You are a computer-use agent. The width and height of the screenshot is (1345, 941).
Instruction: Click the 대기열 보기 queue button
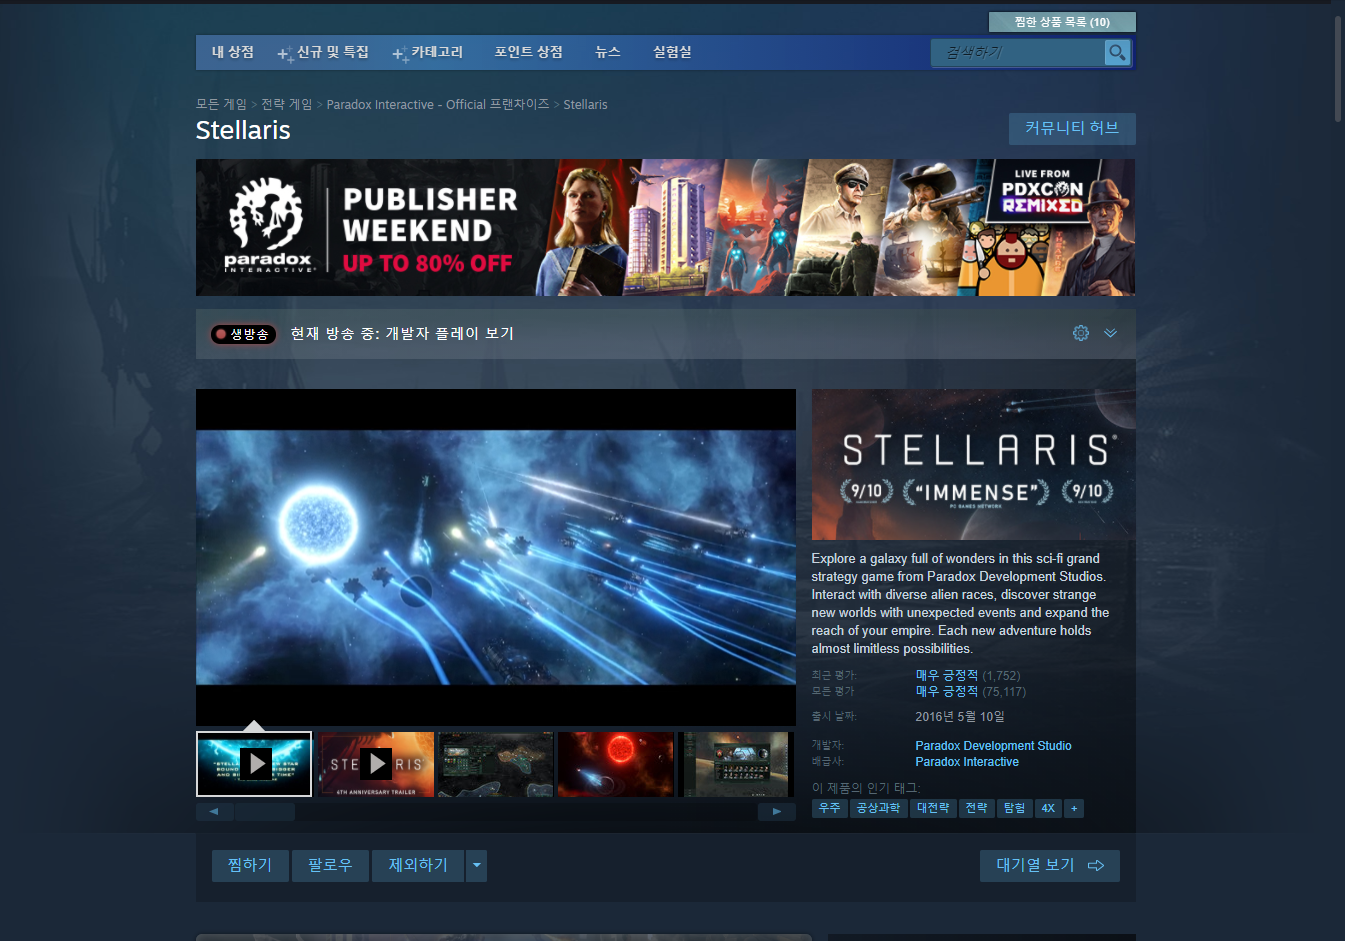pos(1050,865)
